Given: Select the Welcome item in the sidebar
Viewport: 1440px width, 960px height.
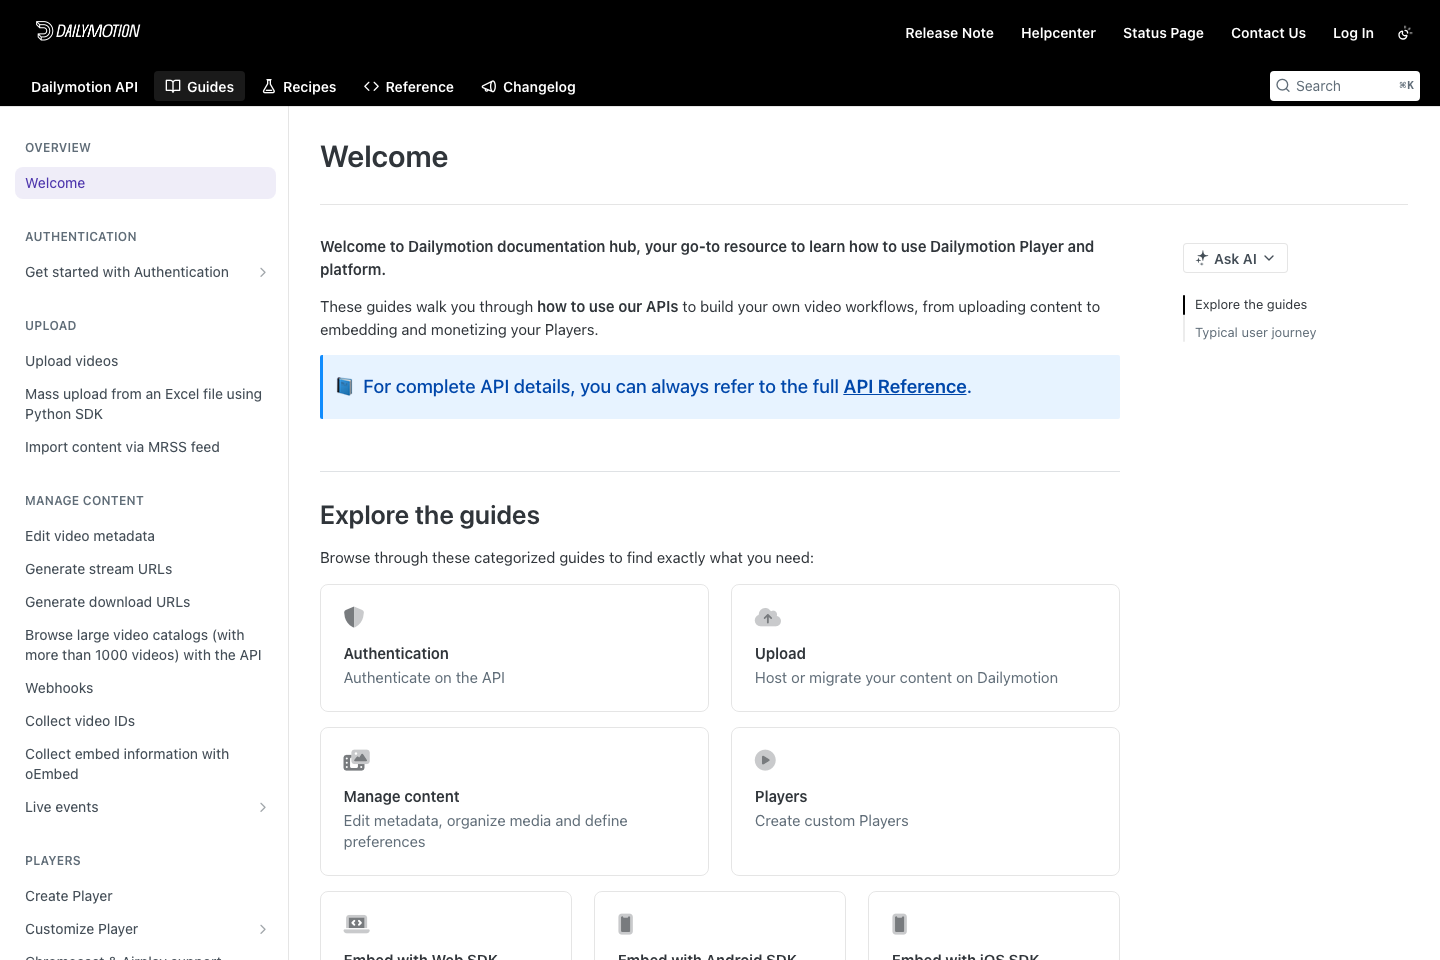Looking at the screenshot, I should pyautogui.click(x=55, y=183).
